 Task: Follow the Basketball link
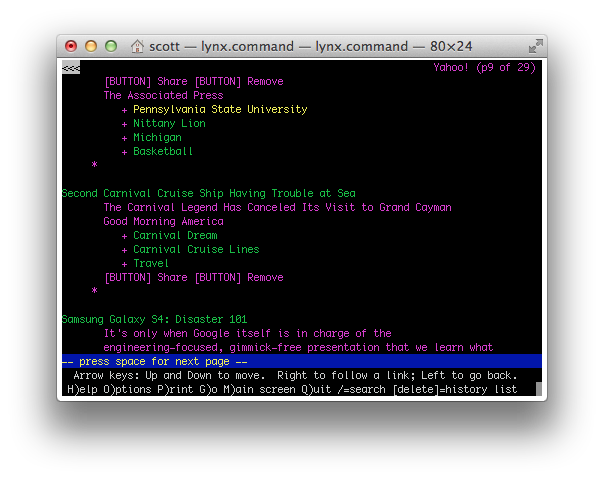click(x=163, y=151)
